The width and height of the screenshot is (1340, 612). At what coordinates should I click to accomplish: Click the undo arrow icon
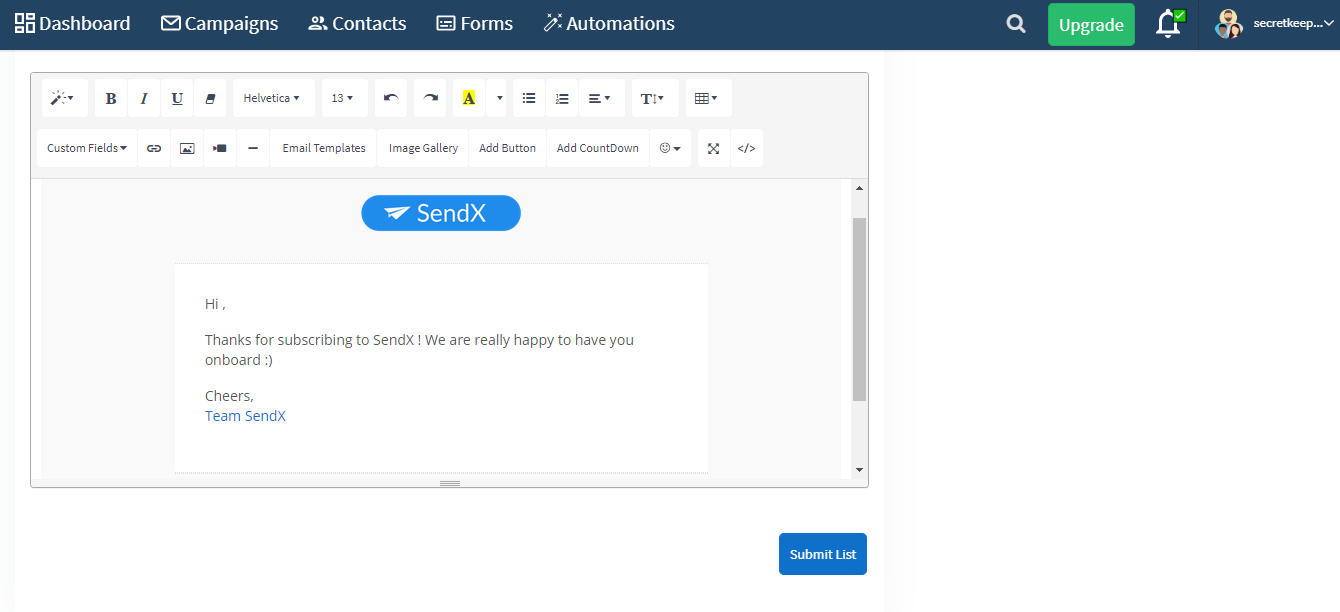pos(391,98)
